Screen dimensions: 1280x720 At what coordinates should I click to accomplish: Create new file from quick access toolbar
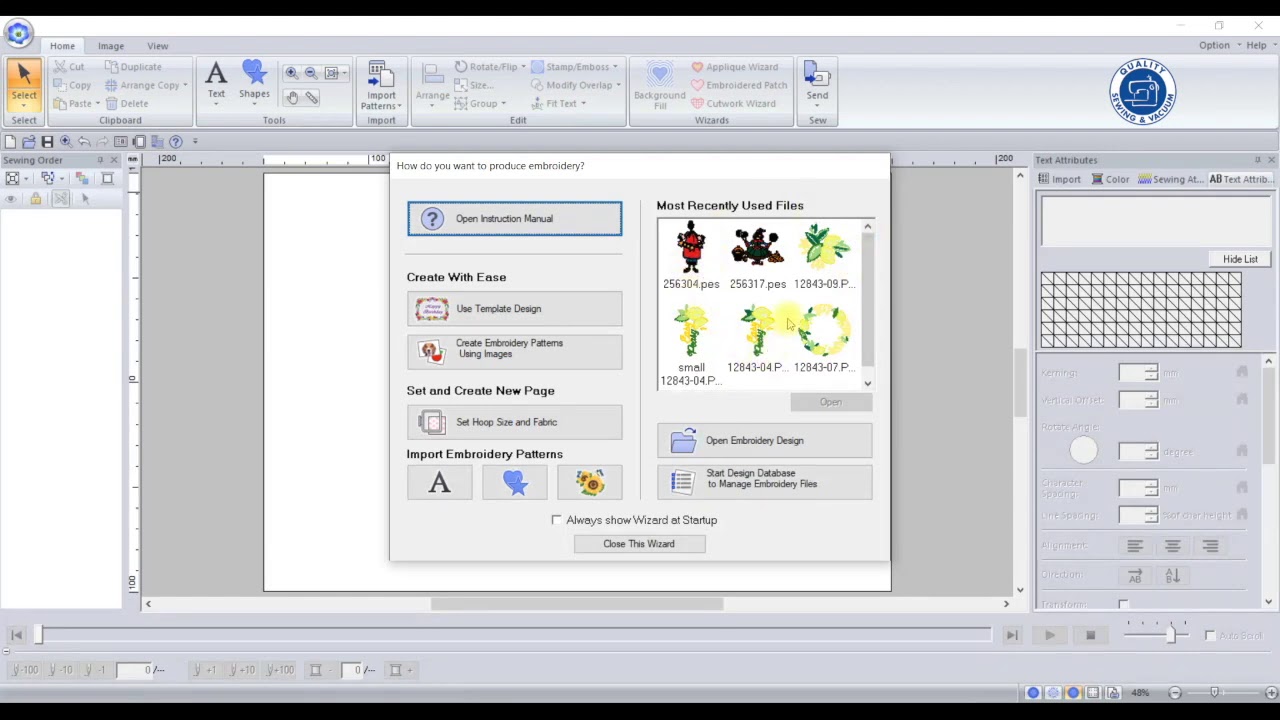pos(10,142)
